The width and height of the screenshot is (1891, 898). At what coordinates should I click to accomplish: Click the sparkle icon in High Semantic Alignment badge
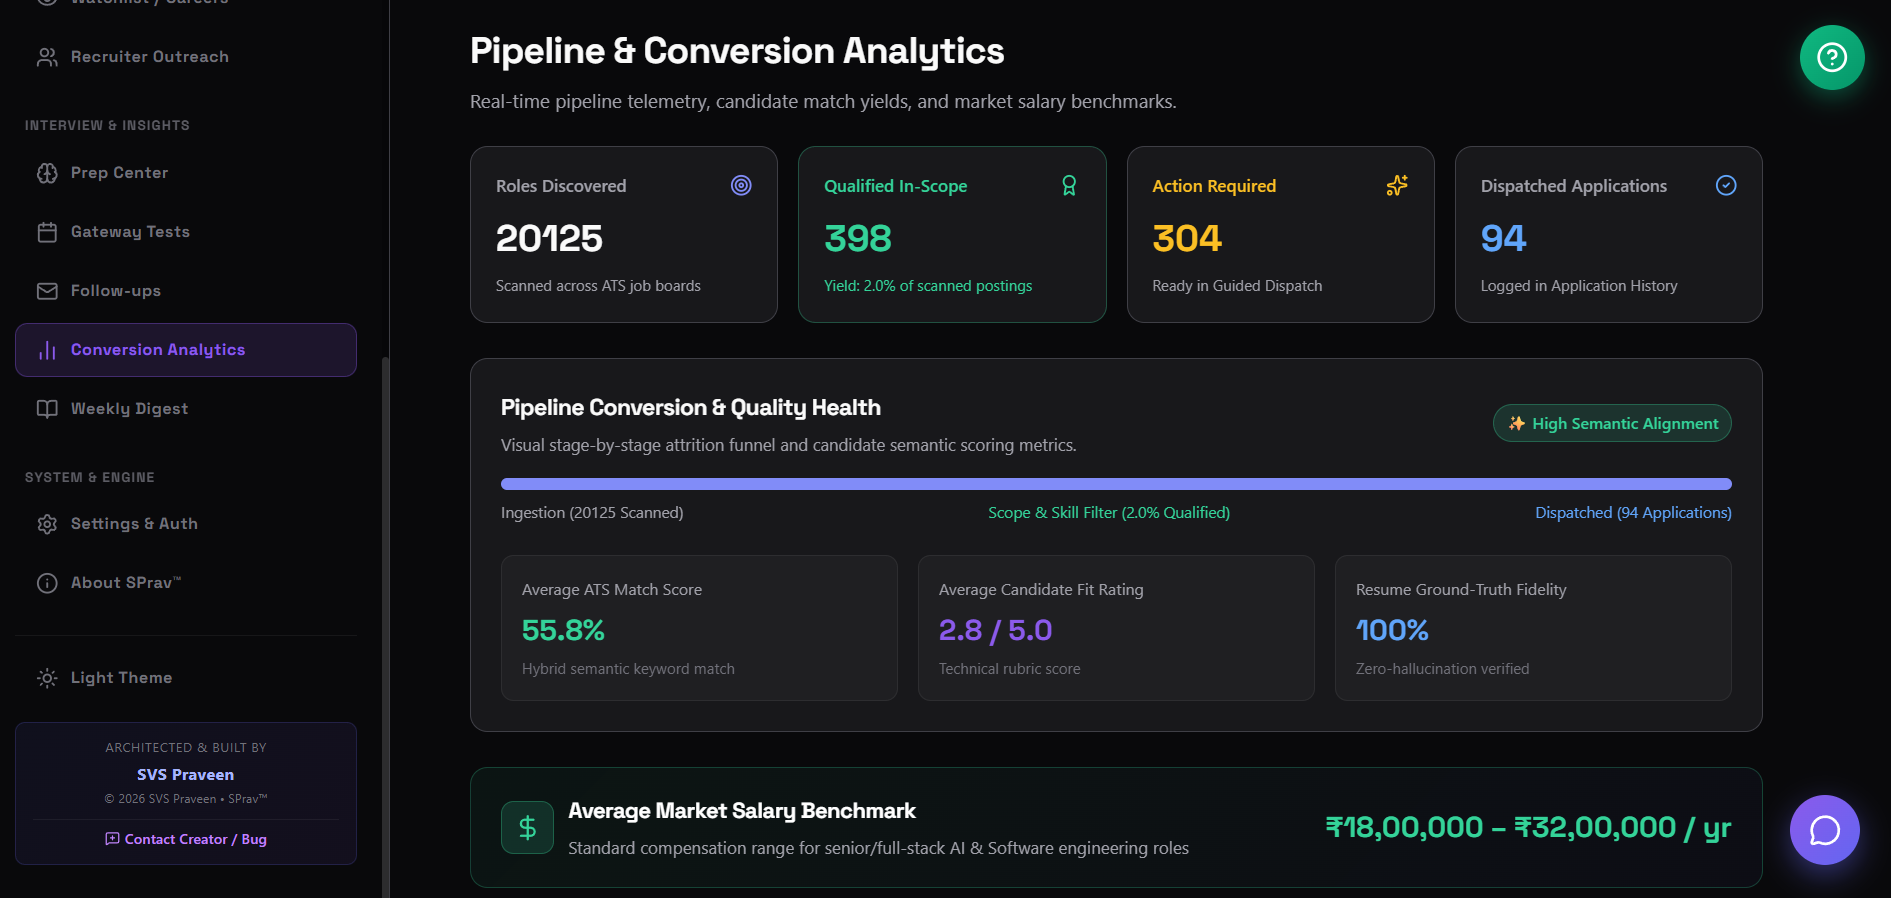(1517, 423)
